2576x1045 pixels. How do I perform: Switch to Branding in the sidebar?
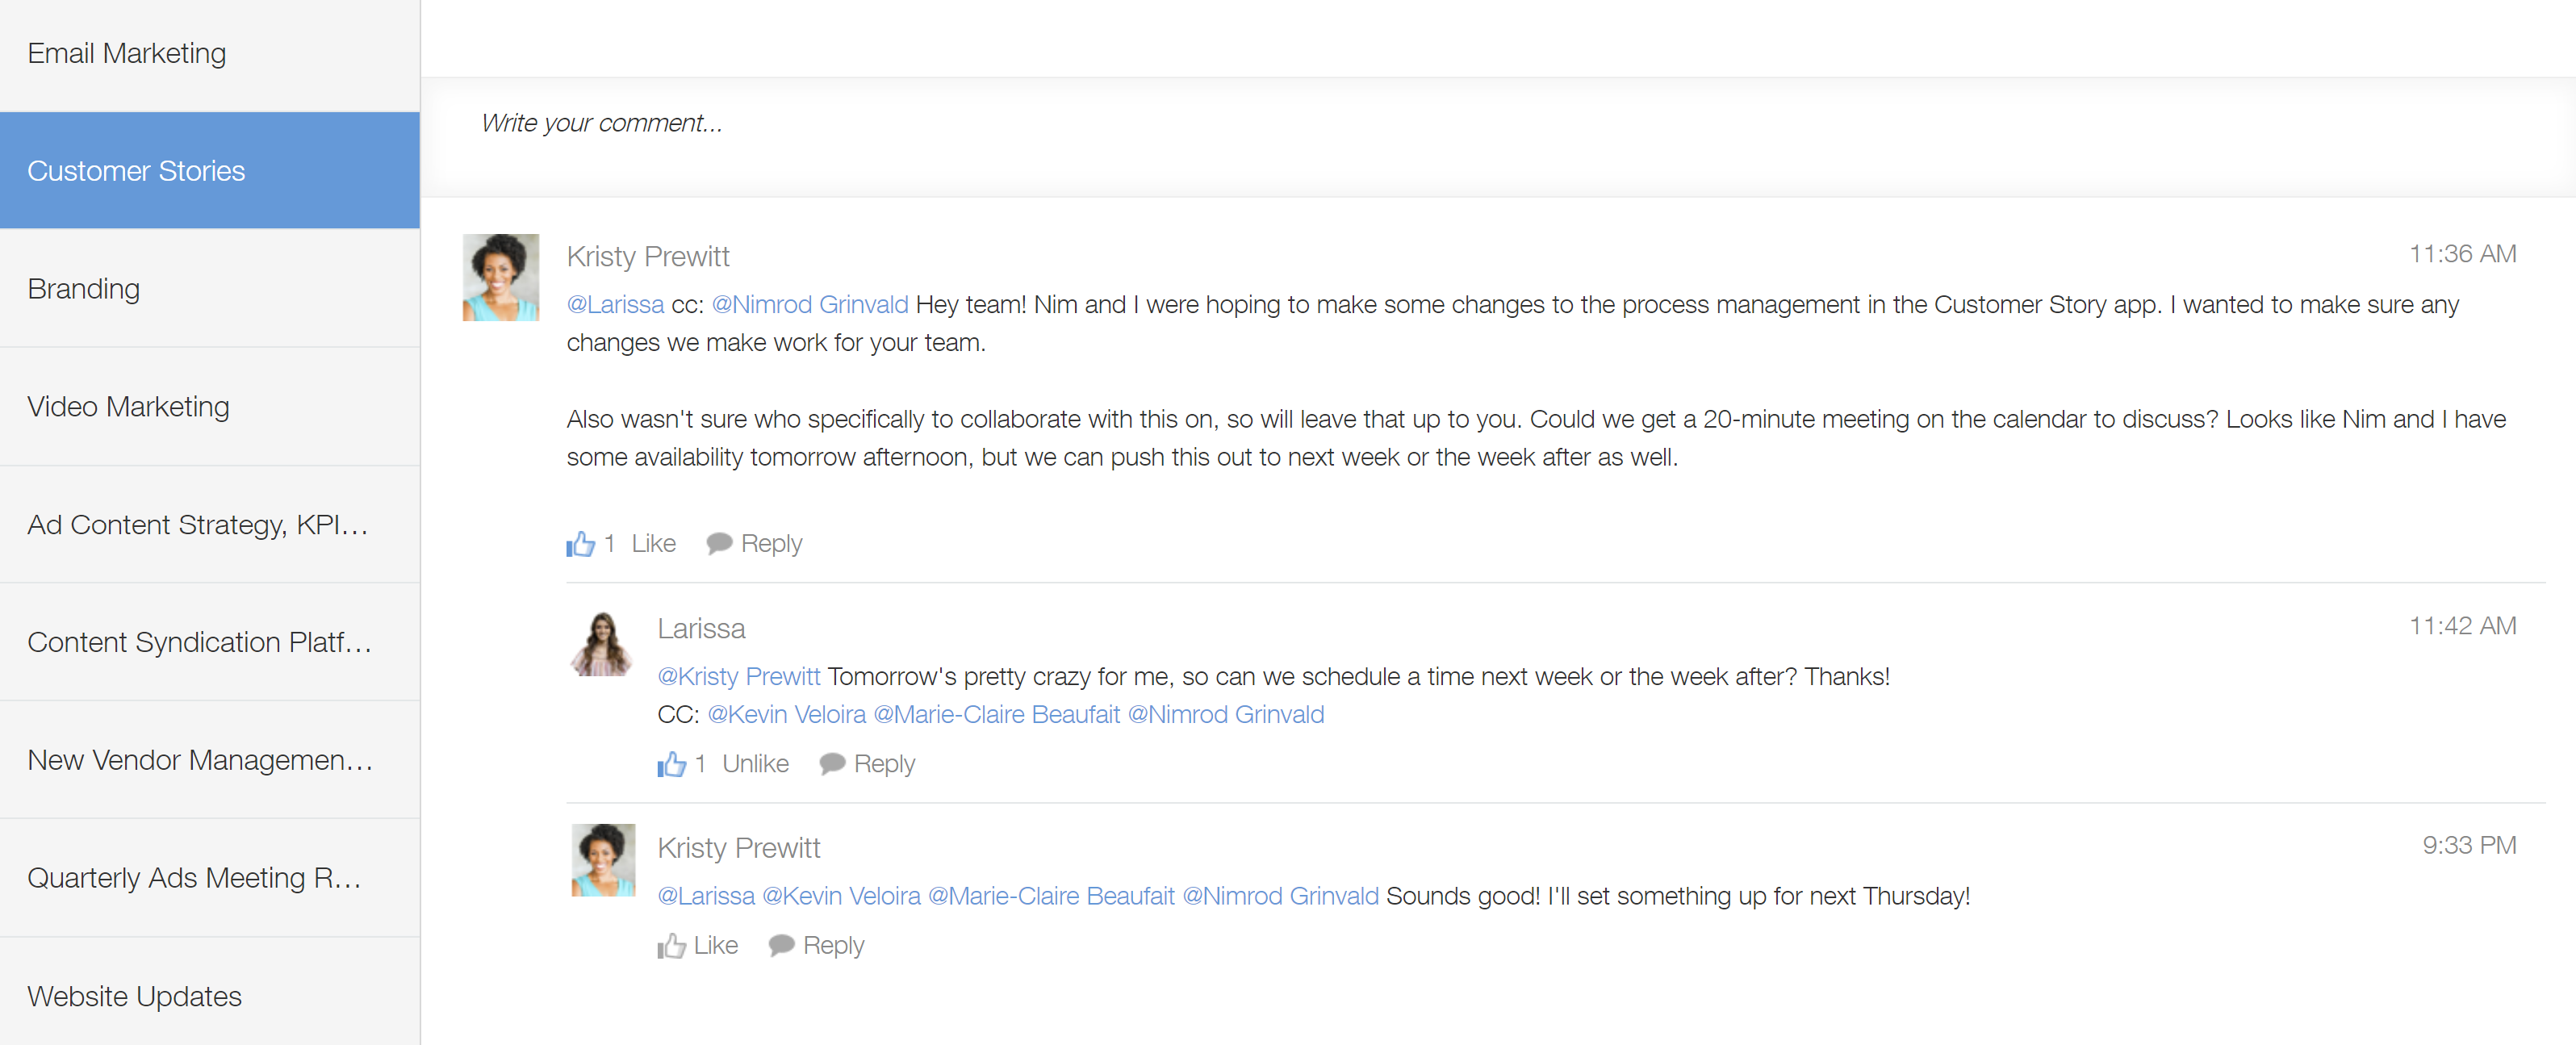84,289
